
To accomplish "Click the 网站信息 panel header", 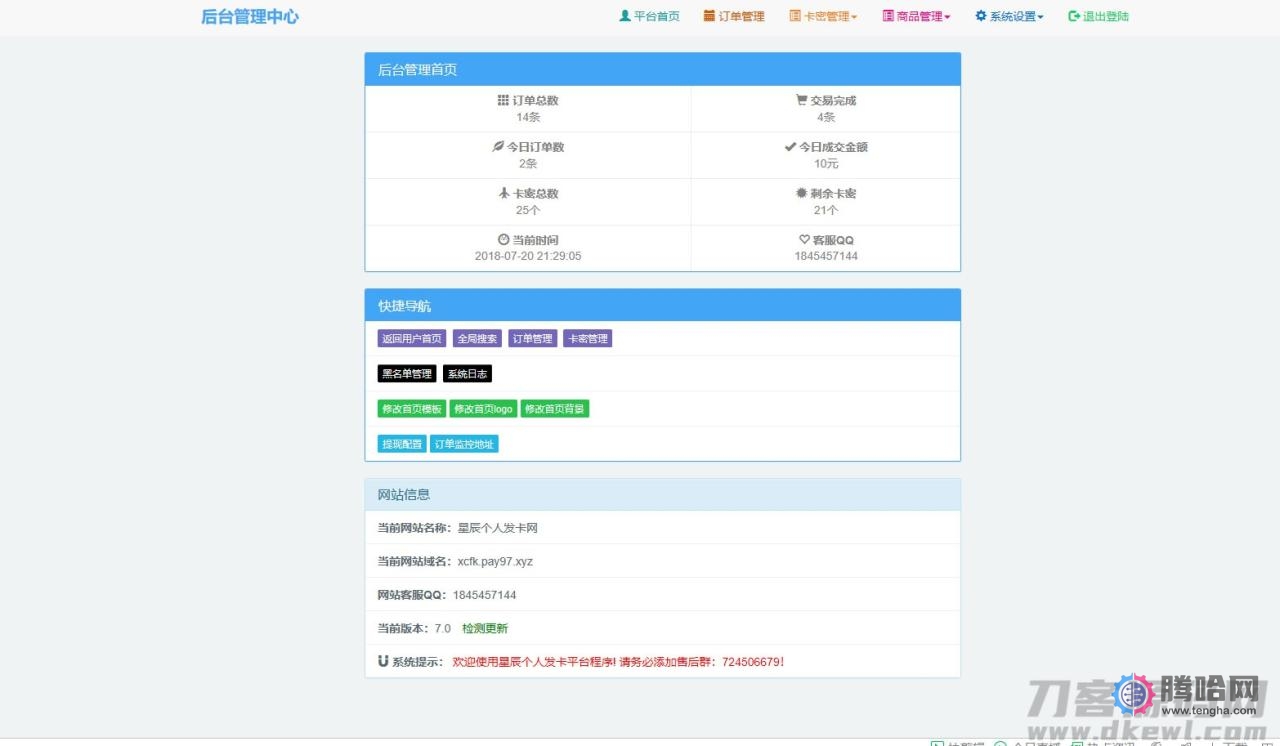I will click(663, 495).
